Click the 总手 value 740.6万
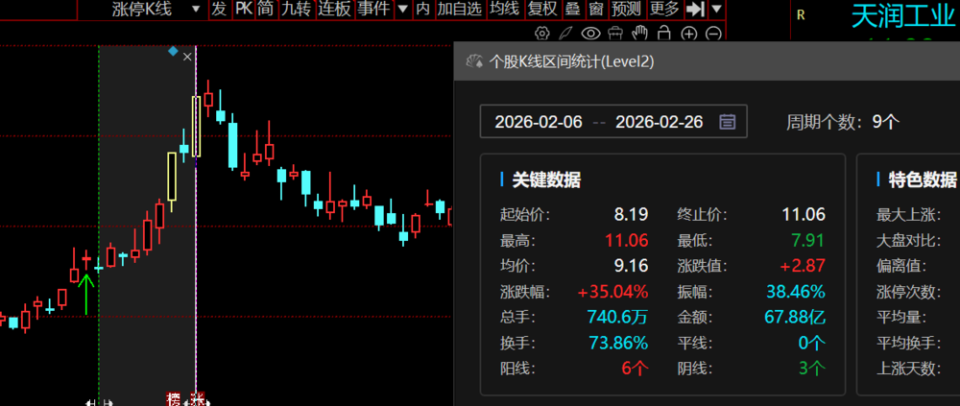This screenshot has width=960, height=406. [617, 317]
